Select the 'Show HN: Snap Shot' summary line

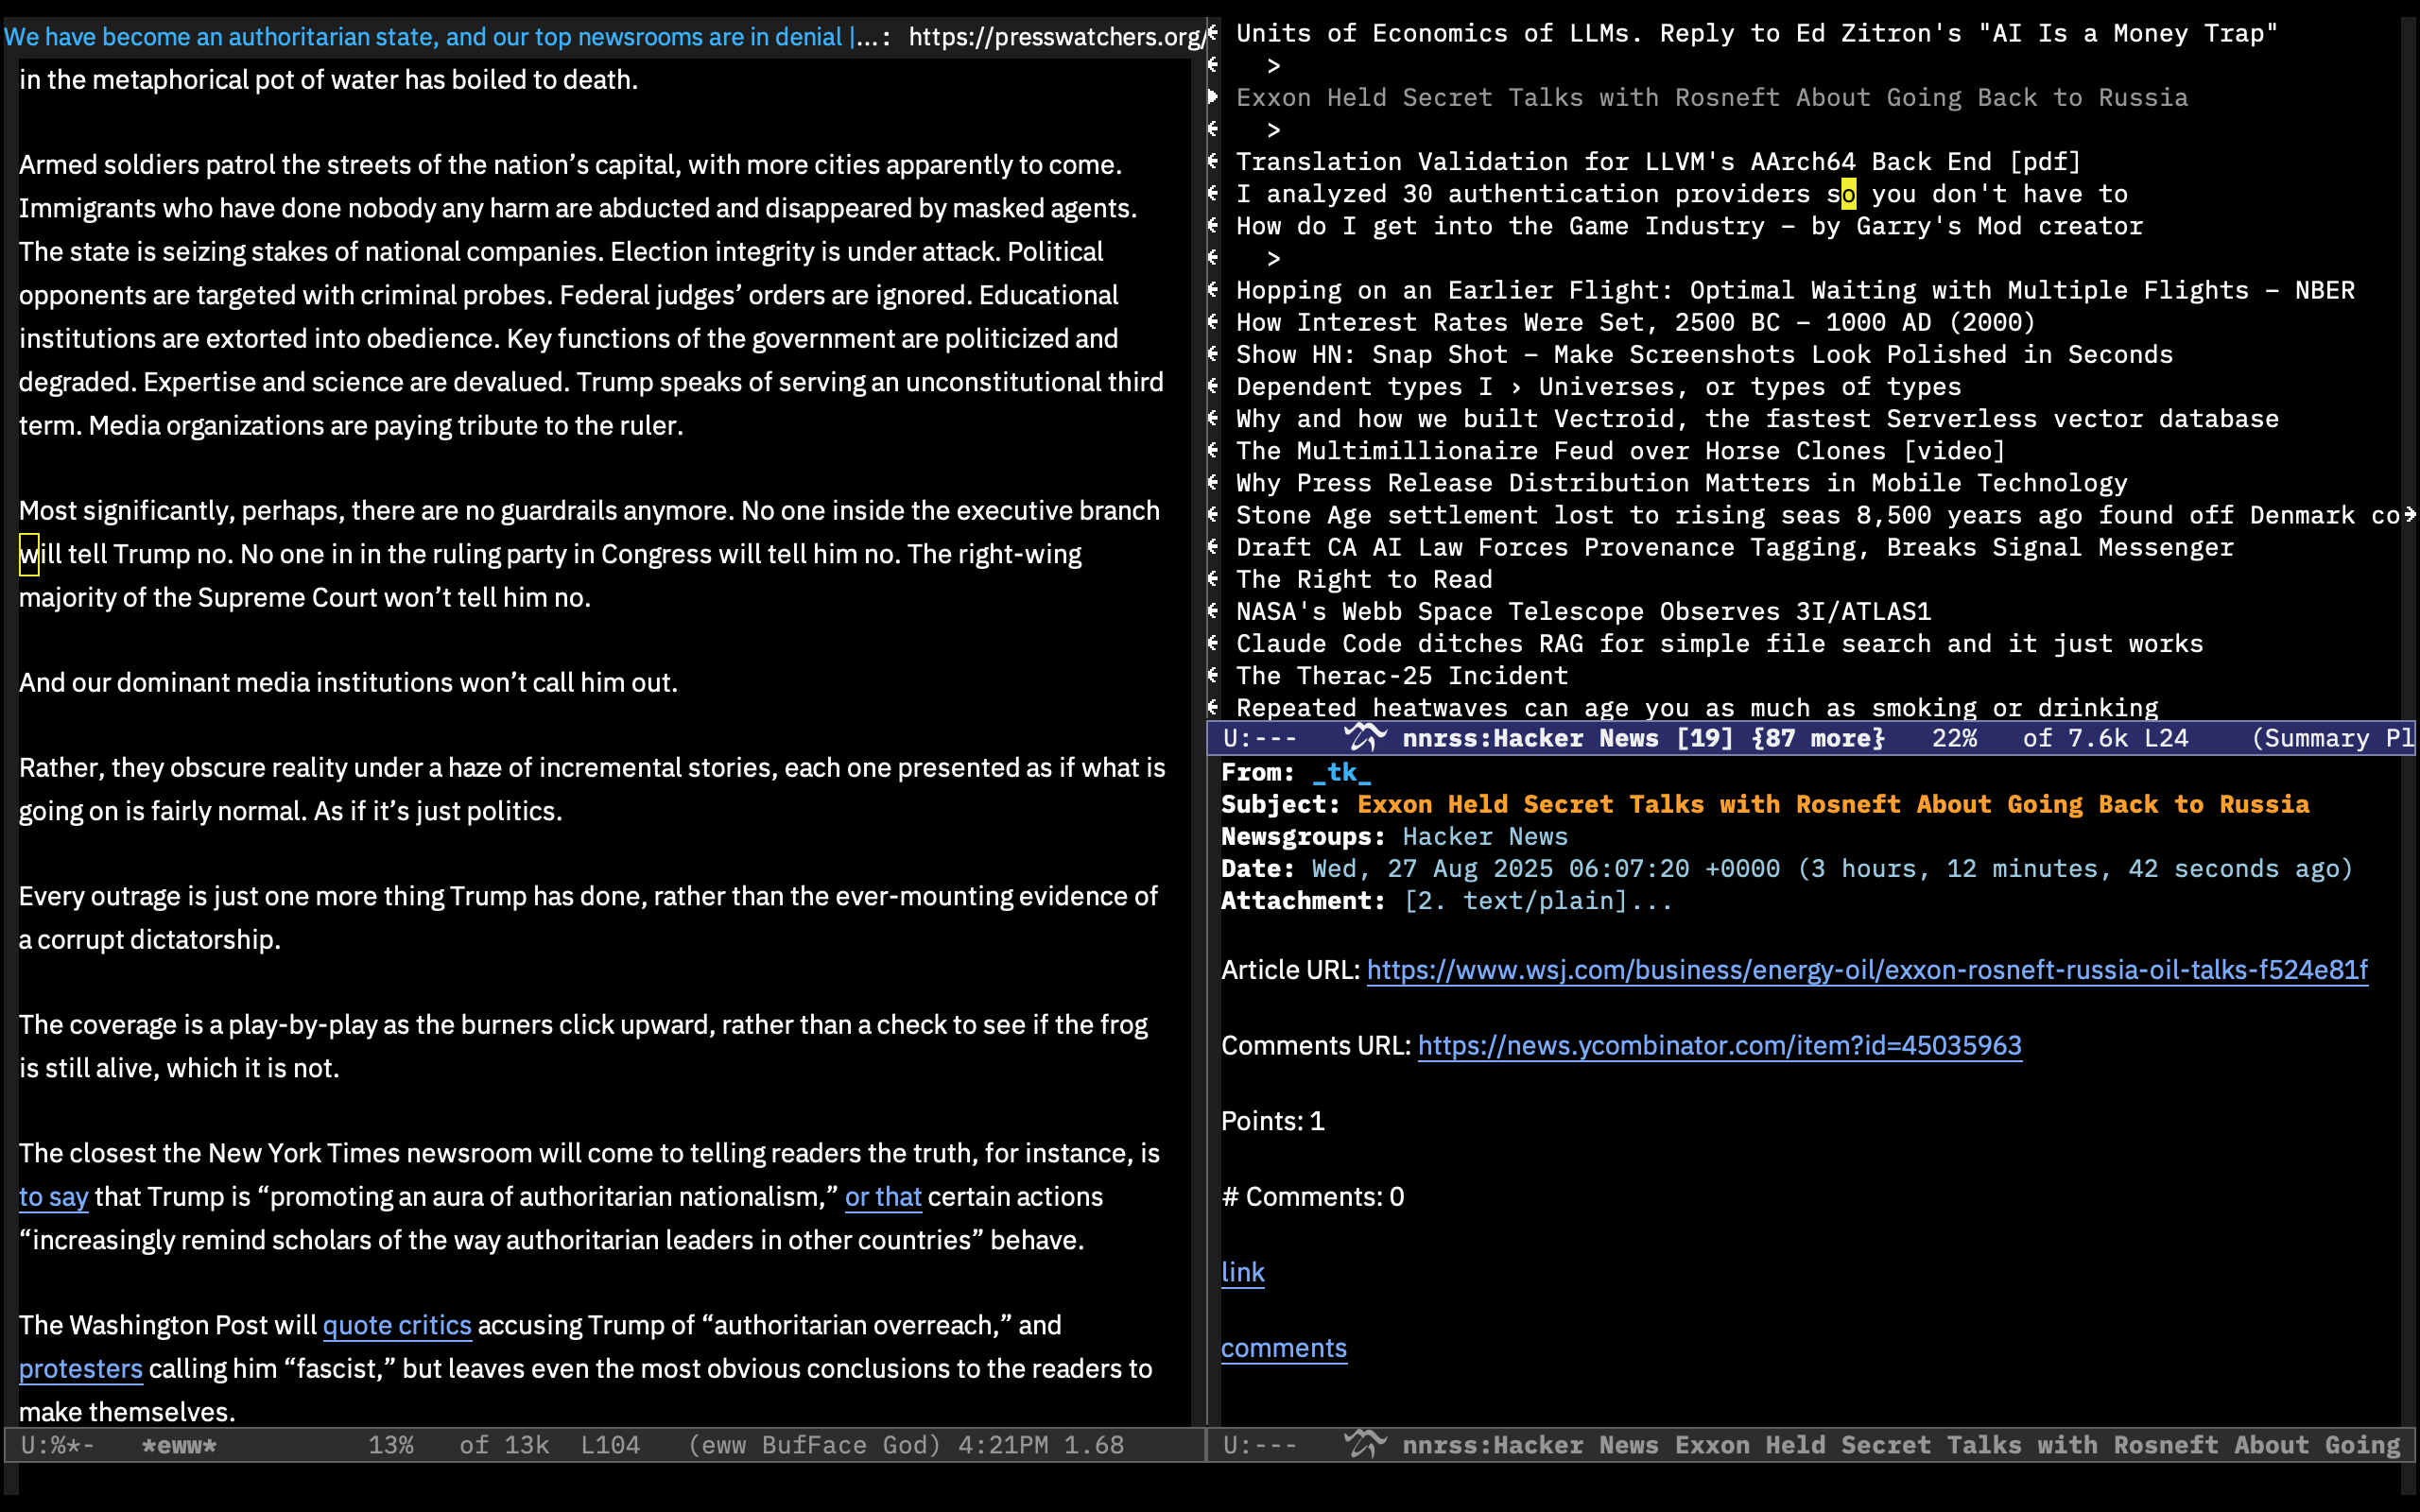(x=1704, y=354)
